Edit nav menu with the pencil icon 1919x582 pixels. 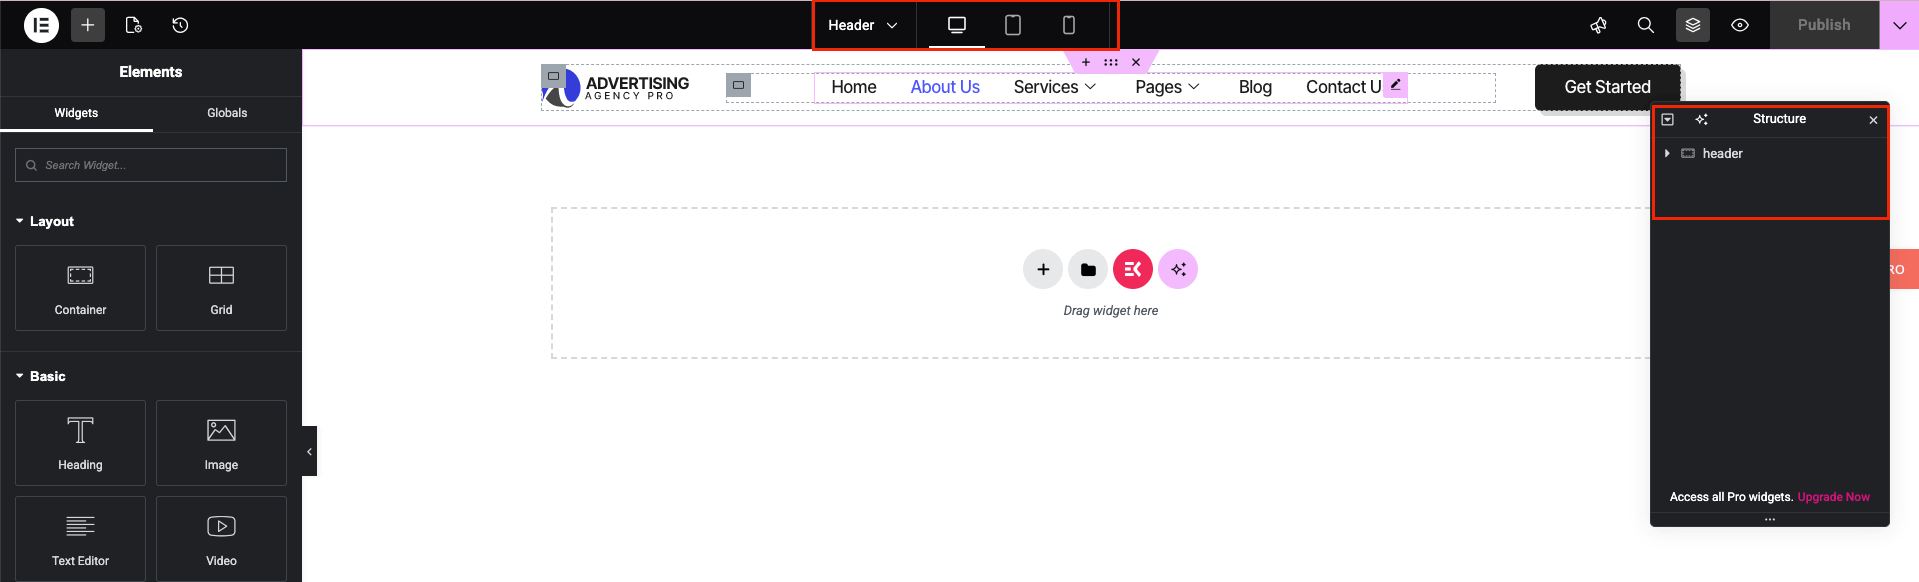[x=1396, y=85]
